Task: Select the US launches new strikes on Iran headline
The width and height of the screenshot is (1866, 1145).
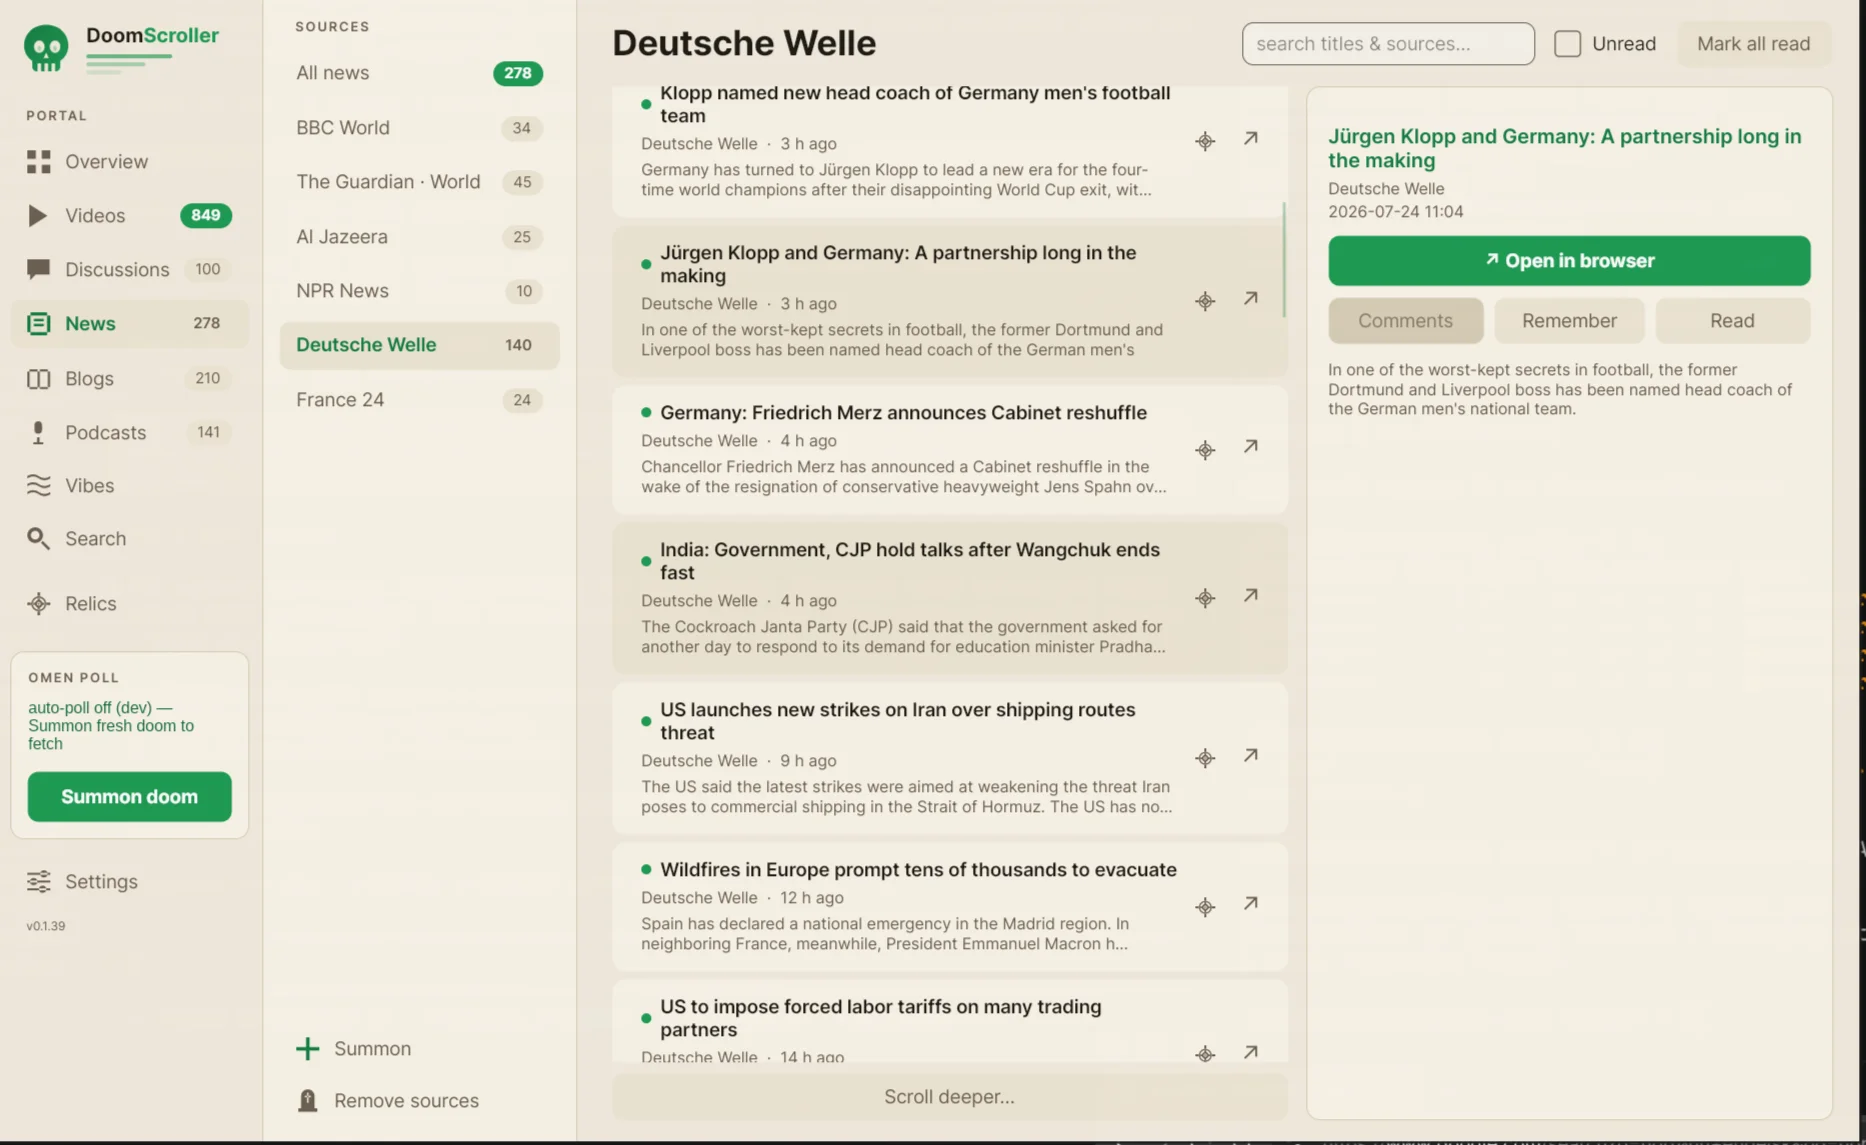Action: tap(898, 721)
